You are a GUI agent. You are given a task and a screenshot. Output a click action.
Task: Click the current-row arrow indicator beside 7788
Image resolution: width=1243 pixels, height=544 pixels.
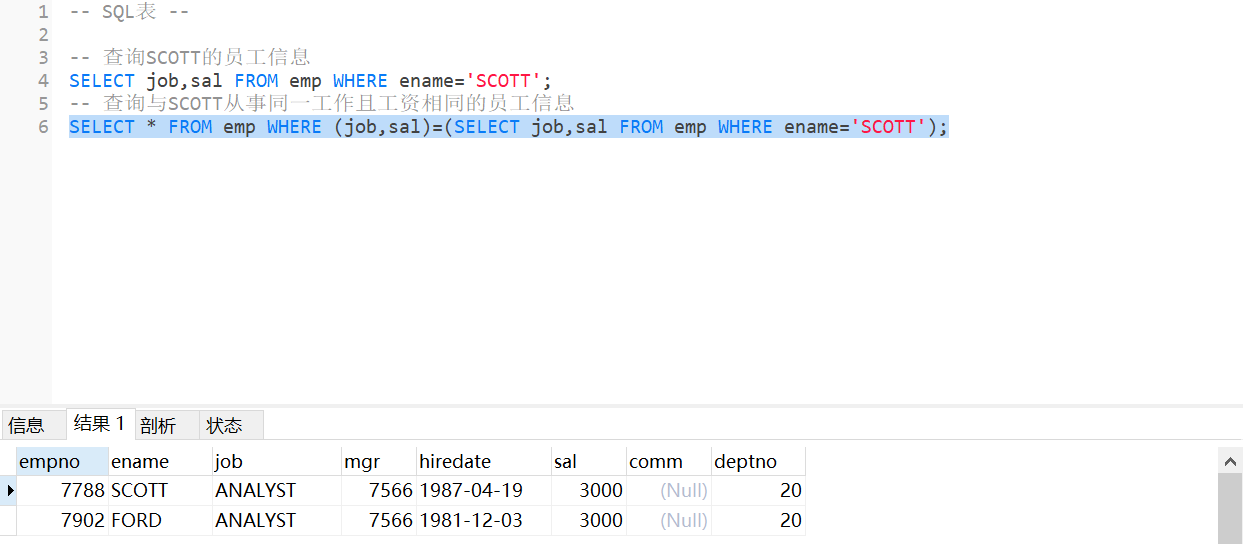coord(10,491)
